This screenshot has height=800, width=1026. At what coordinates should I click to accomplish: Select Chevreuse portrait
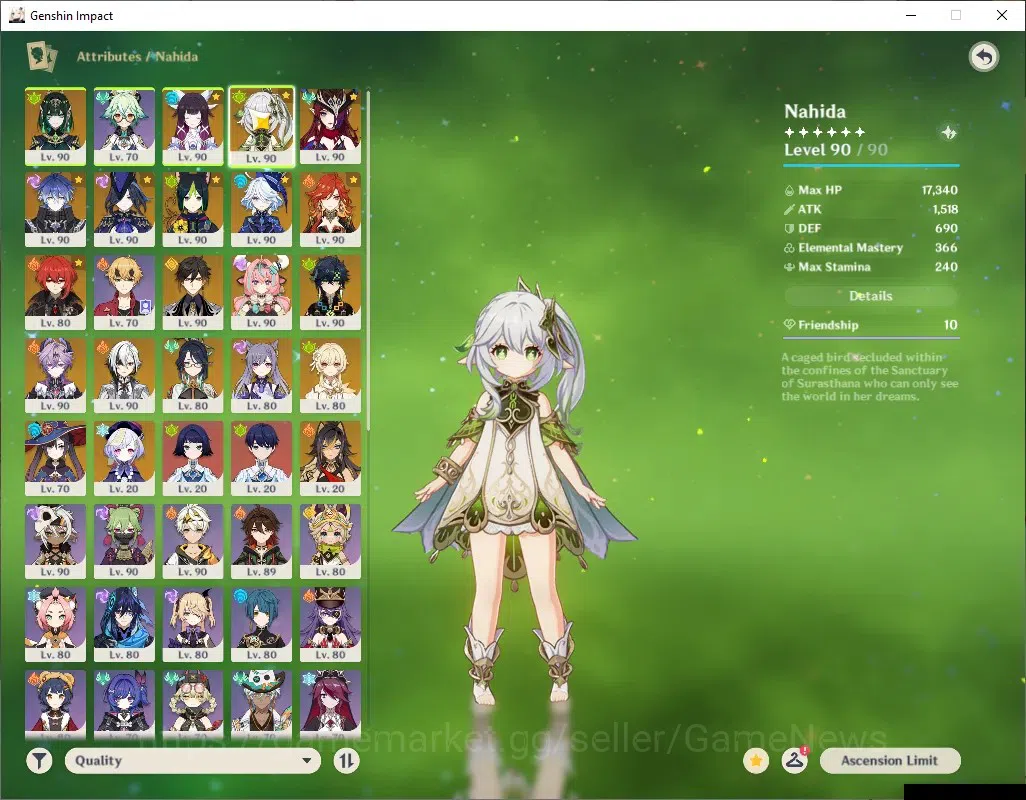tap(330, 625)
